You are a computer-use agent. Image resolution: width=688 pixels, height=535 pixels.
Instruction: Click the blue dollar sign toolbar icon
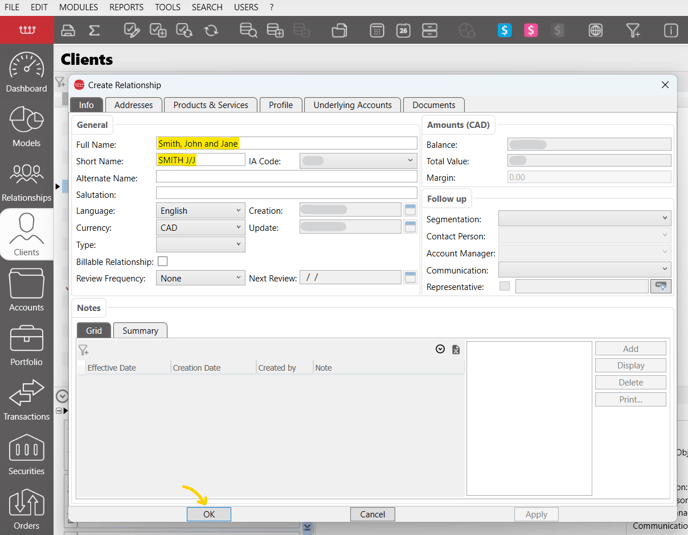point(504,31)
